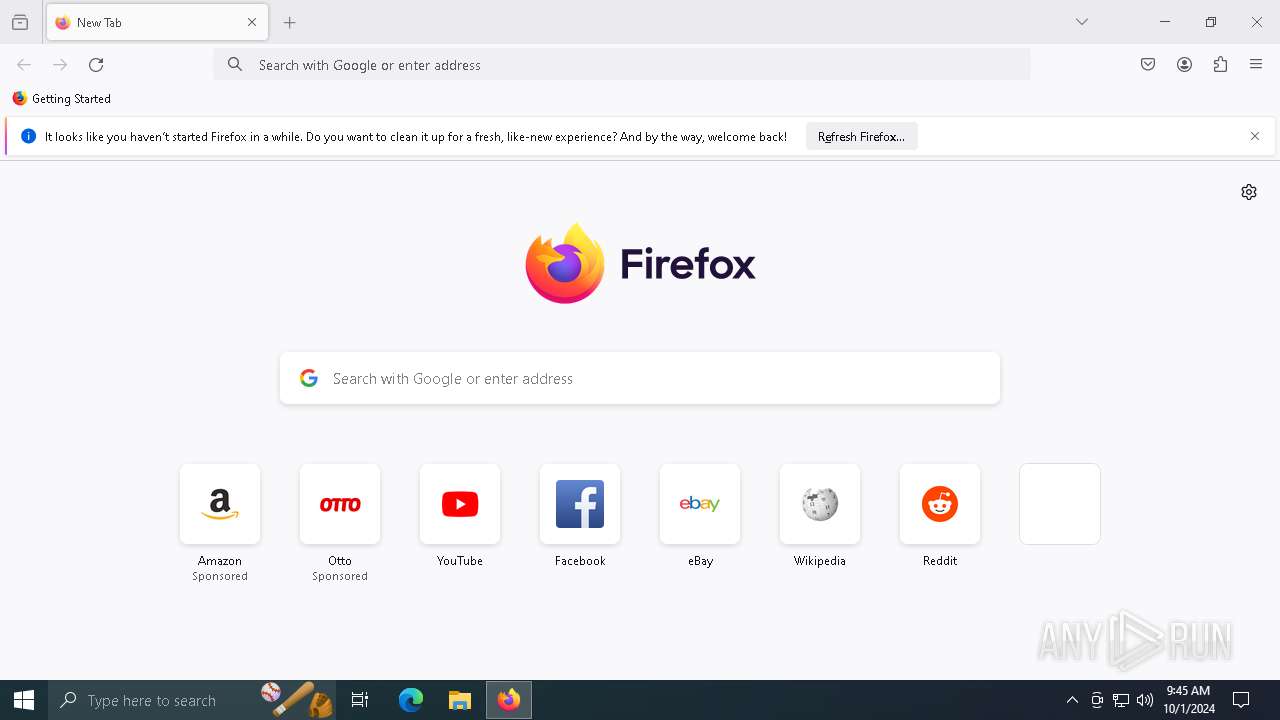Open a new tab with plus button

[x=290, y=22]
